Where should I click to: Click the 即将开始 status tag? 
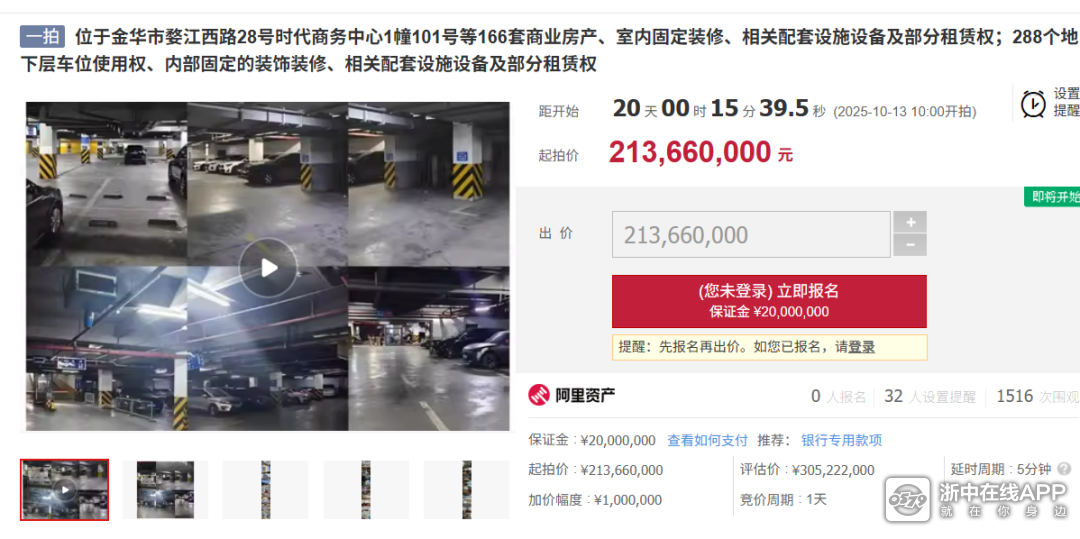coord(1052,197)
